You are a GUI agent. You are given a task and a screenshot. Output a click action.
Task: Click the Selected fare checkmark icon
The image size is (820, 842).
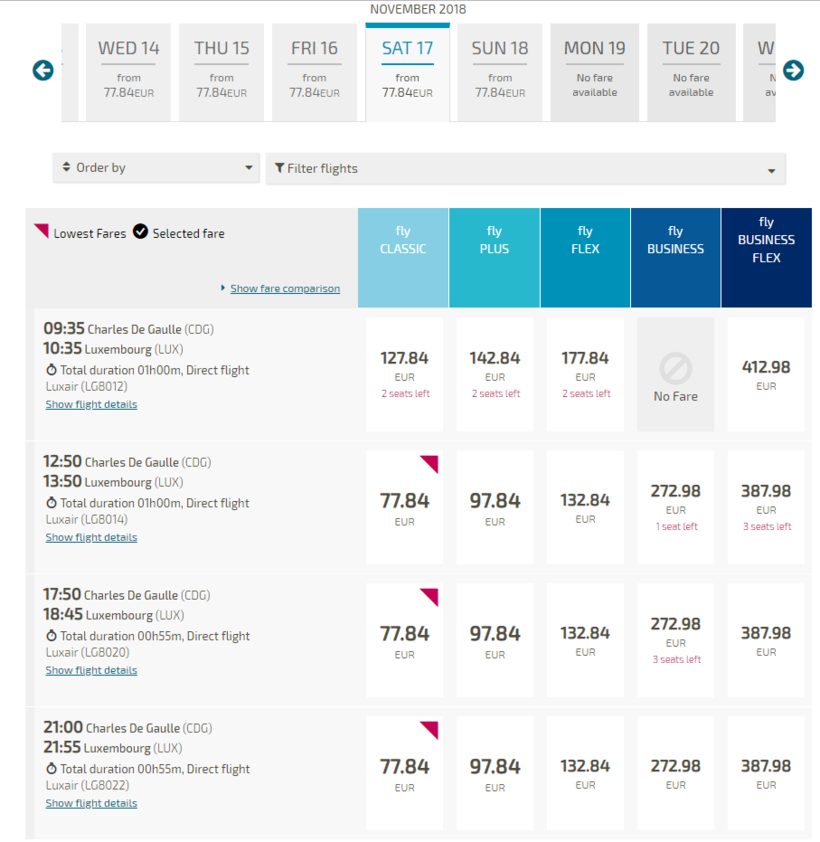pos(141,232)
